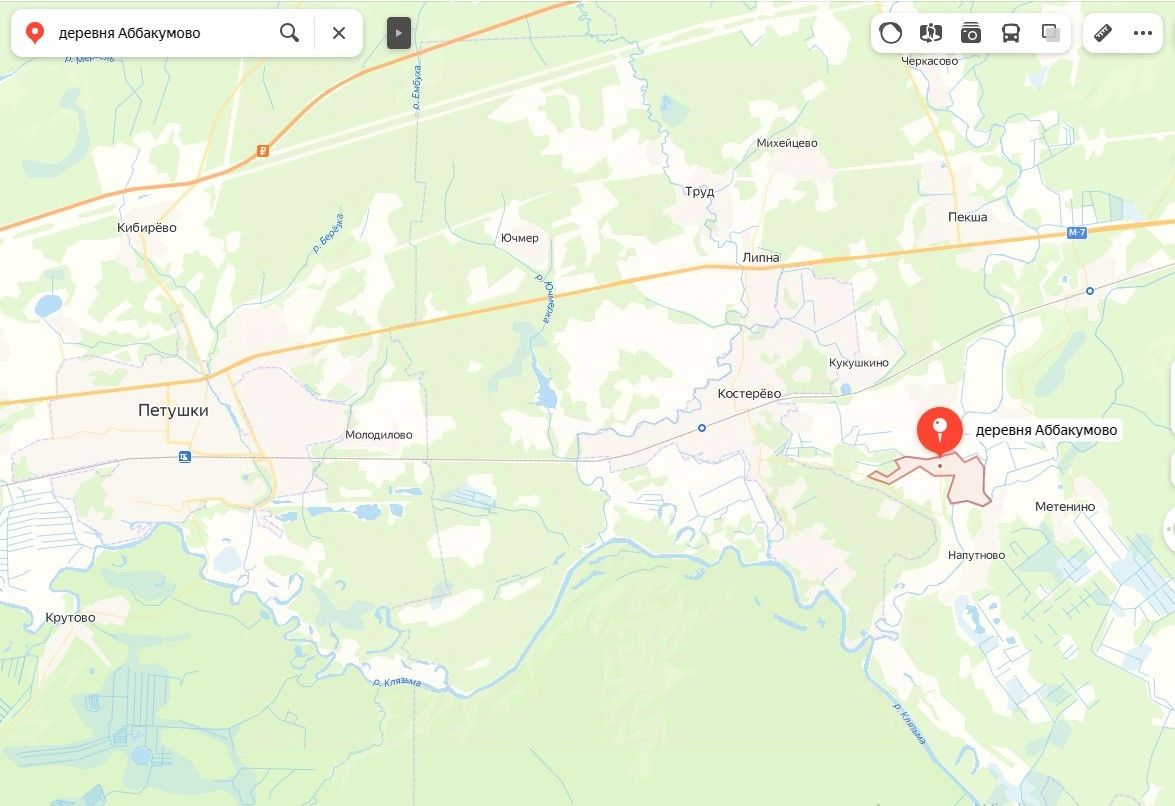The height and width of the screenshot is (806, 1175).
Task: Enable street panoramas layer
Action: (x=931, y=33)
